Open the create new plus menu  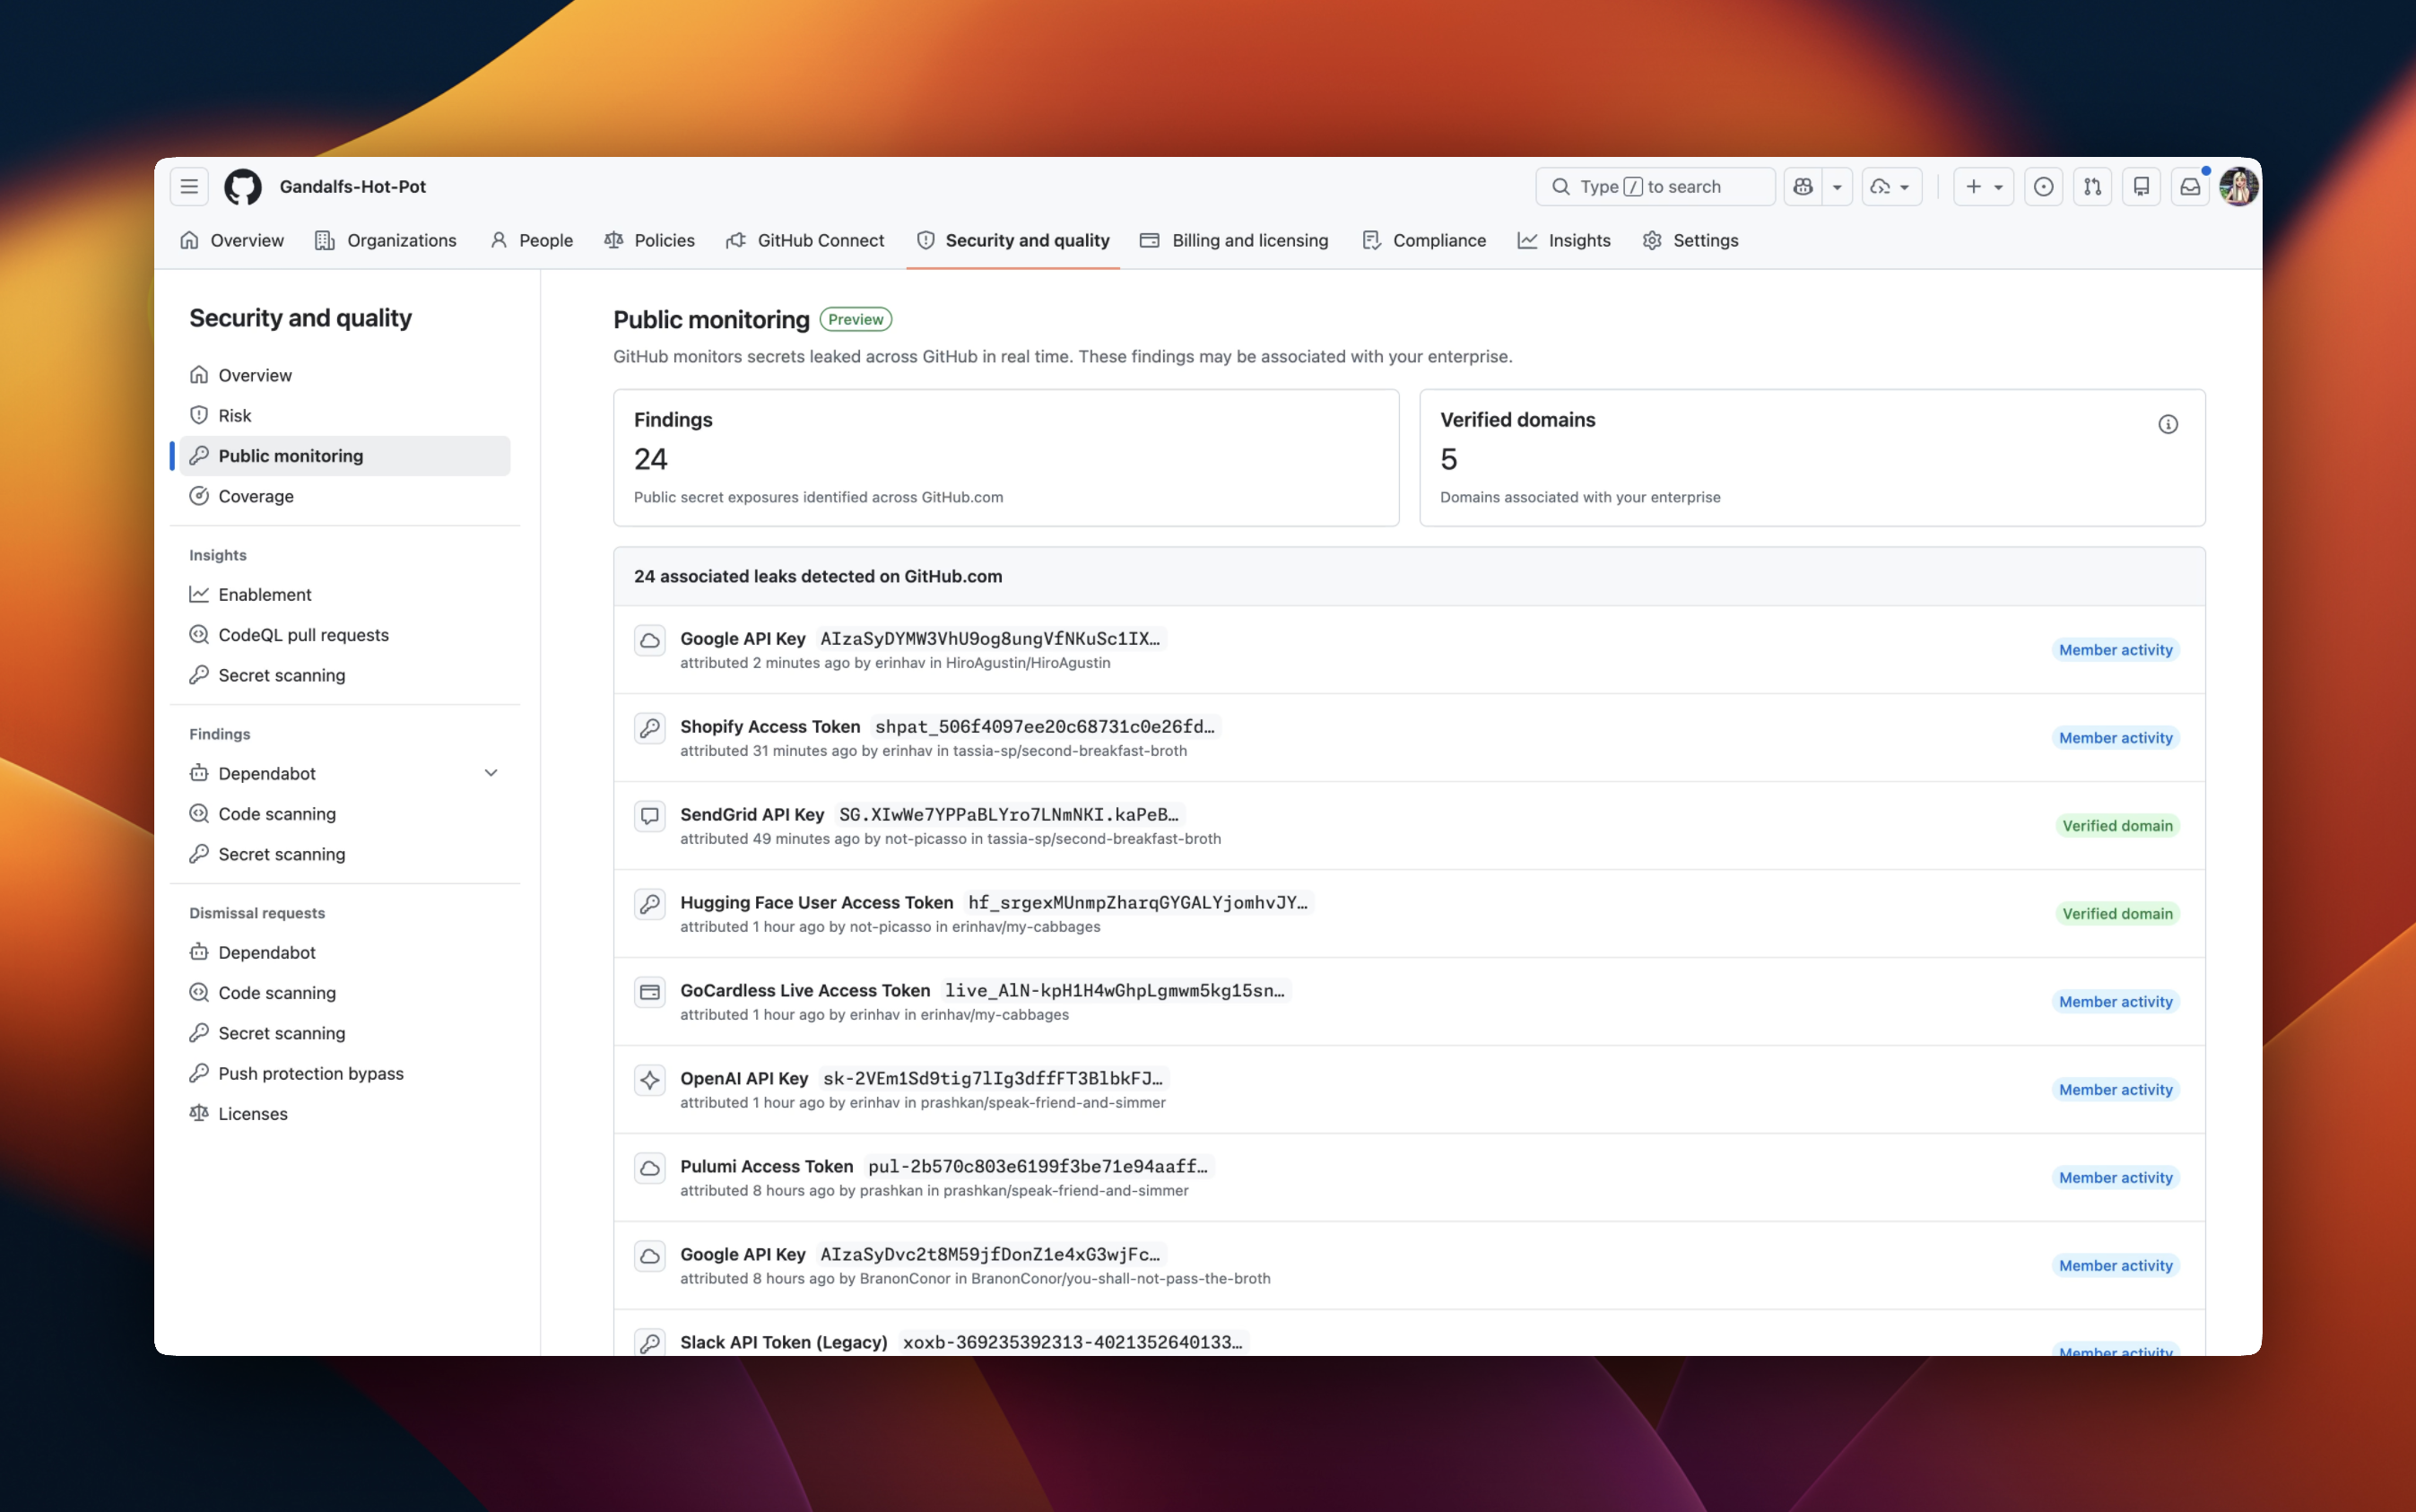[x=1983, y=187]
